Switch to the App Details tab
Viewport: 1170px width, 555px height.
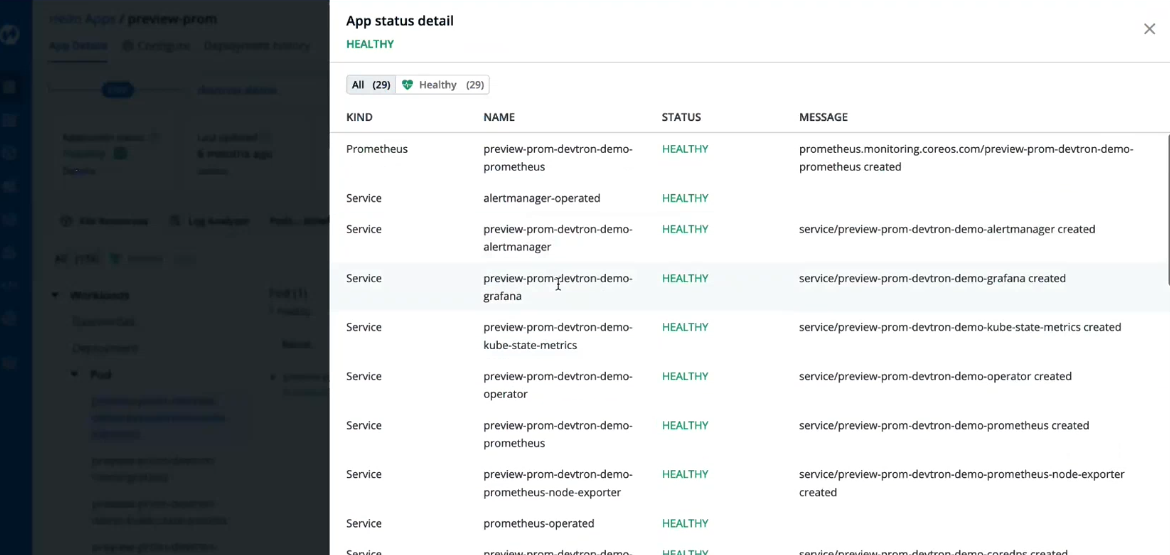[x=78, y=46]
